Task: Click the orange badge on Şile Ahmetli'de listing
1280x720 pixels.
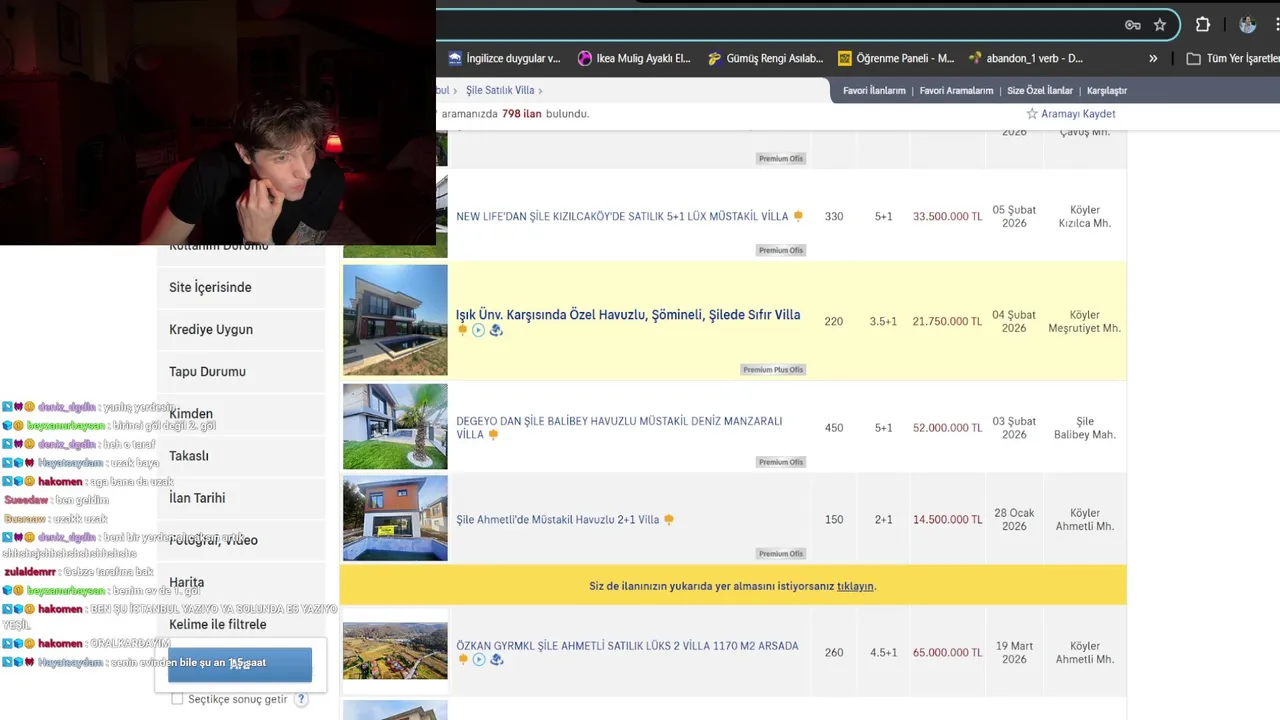Action: tap(669, 520)
